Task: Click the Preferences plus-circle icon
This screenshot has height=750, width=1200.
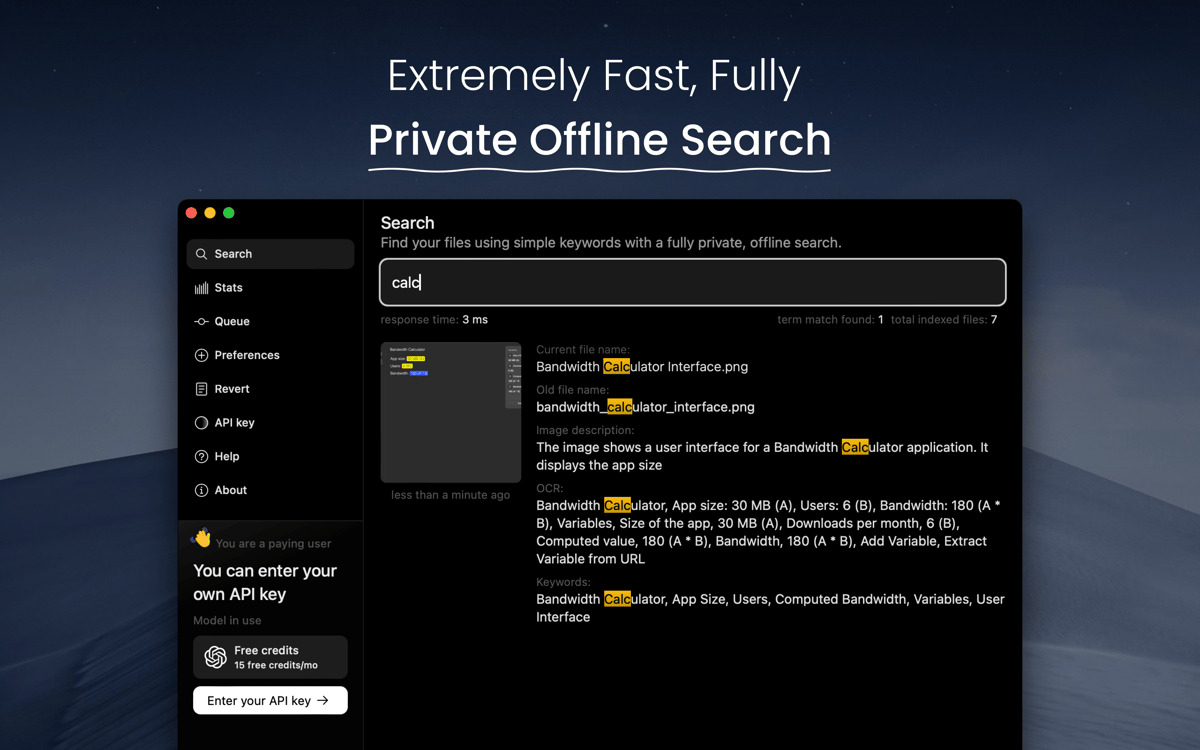Action: click(201, 355)
